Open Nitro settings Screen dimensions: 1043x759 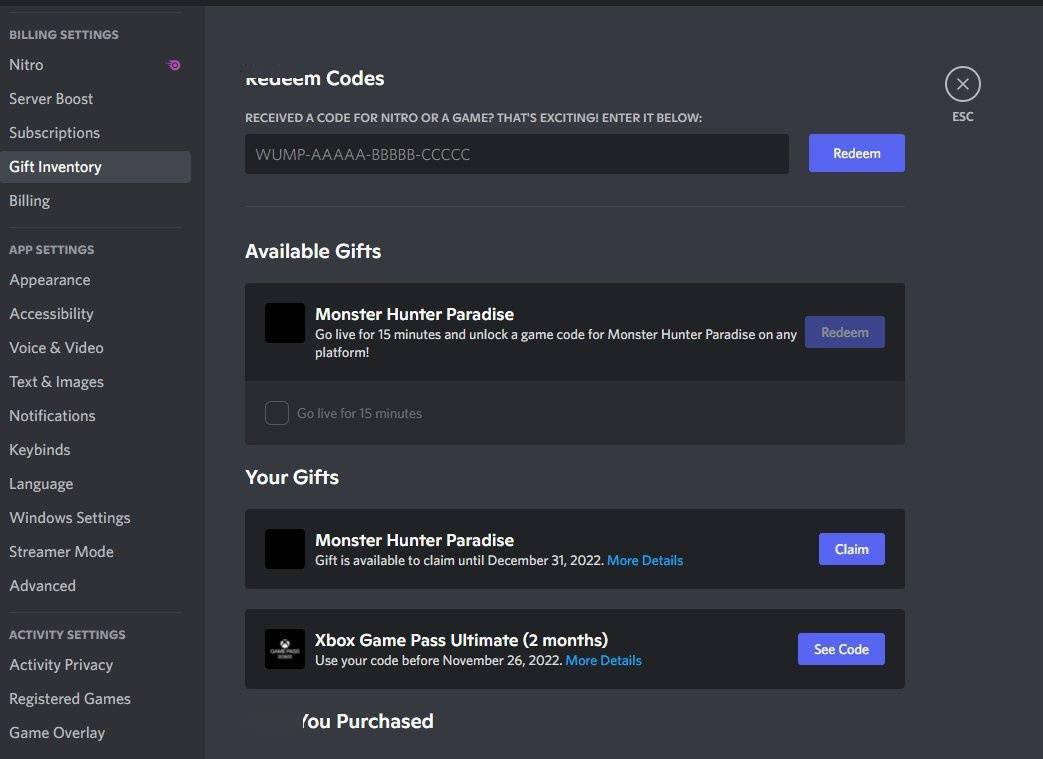(26, 64)
